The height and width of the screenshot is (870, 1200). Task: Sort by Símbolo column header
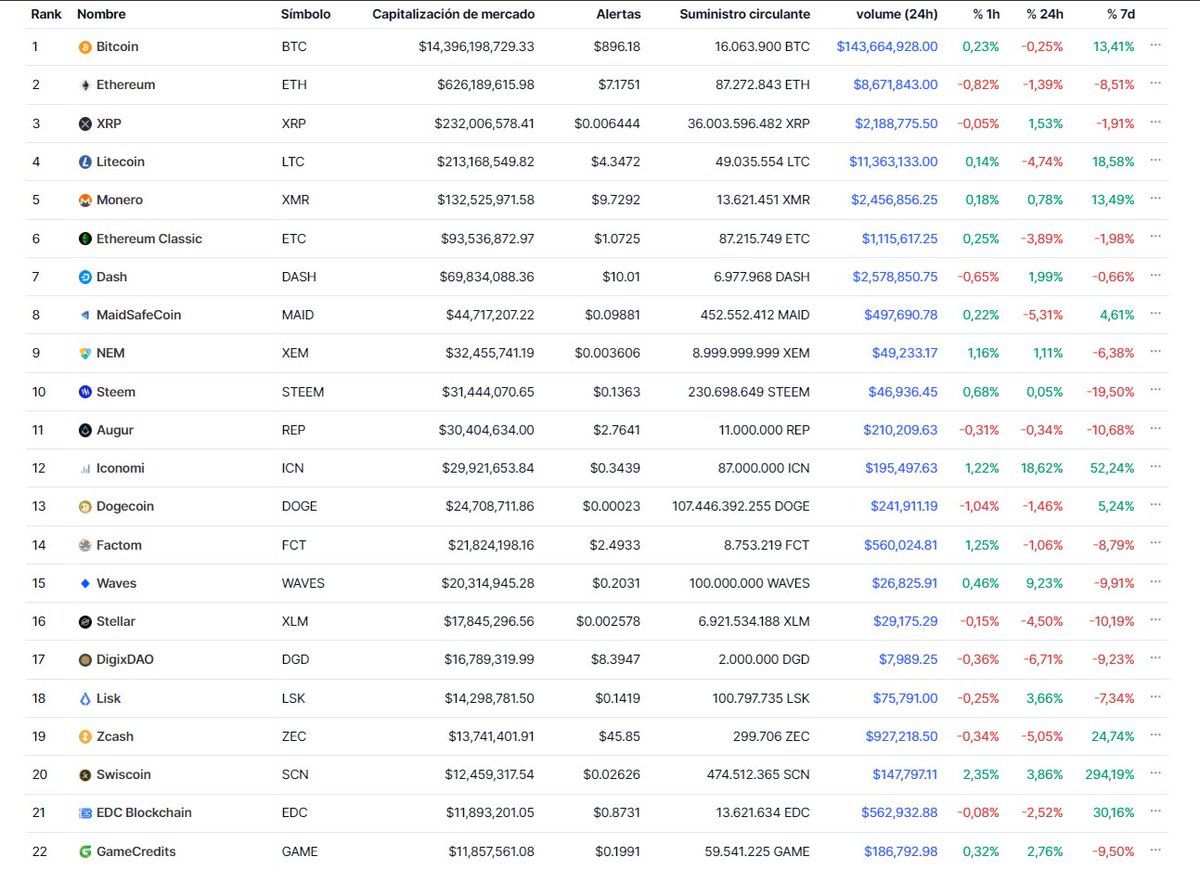coord(306,14)
